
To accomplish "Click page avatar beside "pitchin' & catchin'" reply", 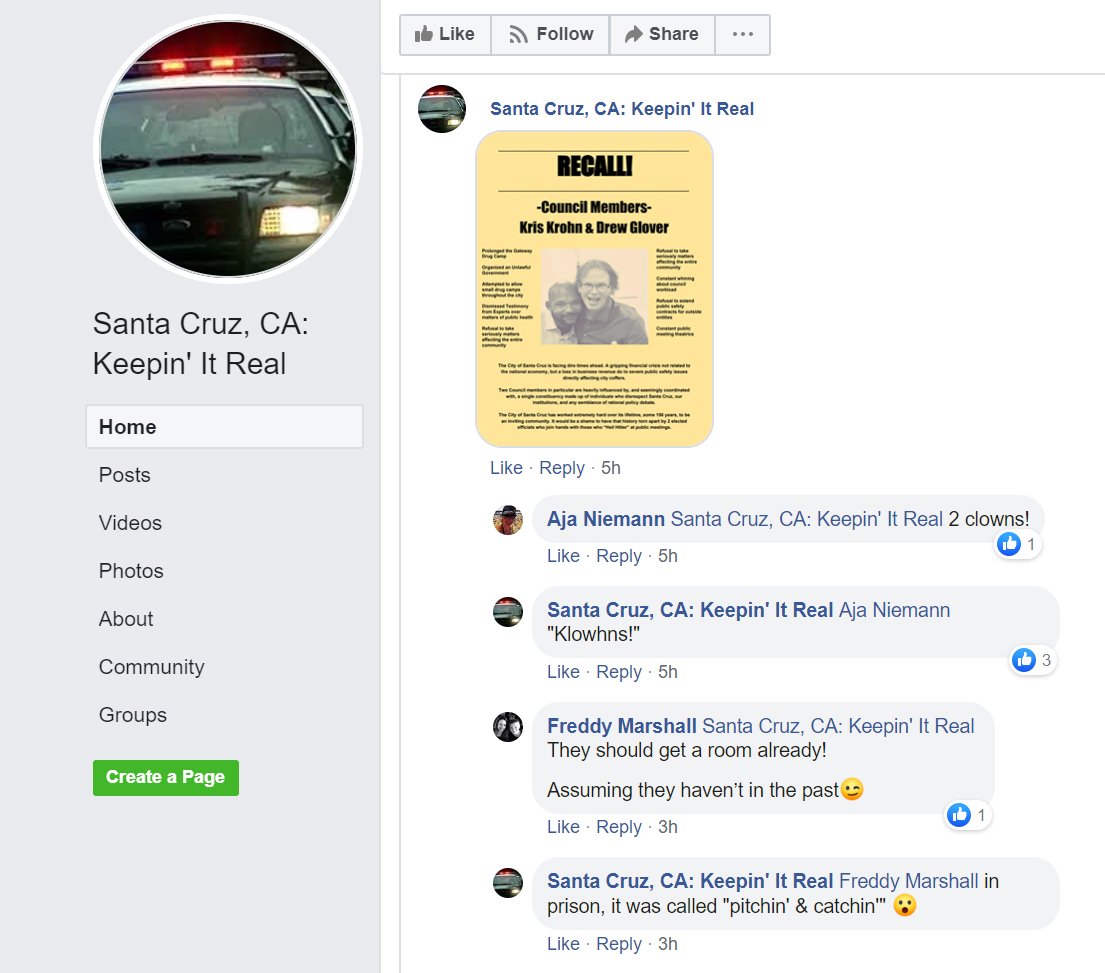I will point(507,883).
